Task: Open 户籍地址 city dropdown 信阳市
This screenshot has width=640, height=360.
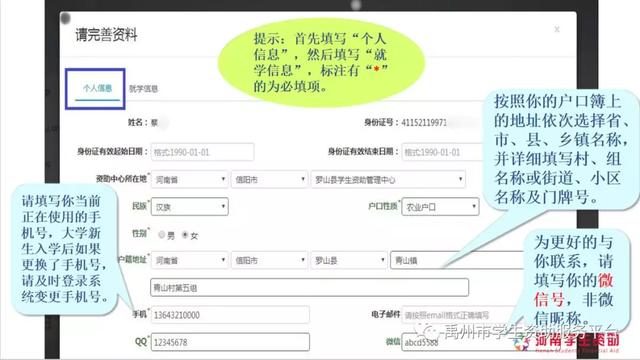Action: tap(269, 260)
